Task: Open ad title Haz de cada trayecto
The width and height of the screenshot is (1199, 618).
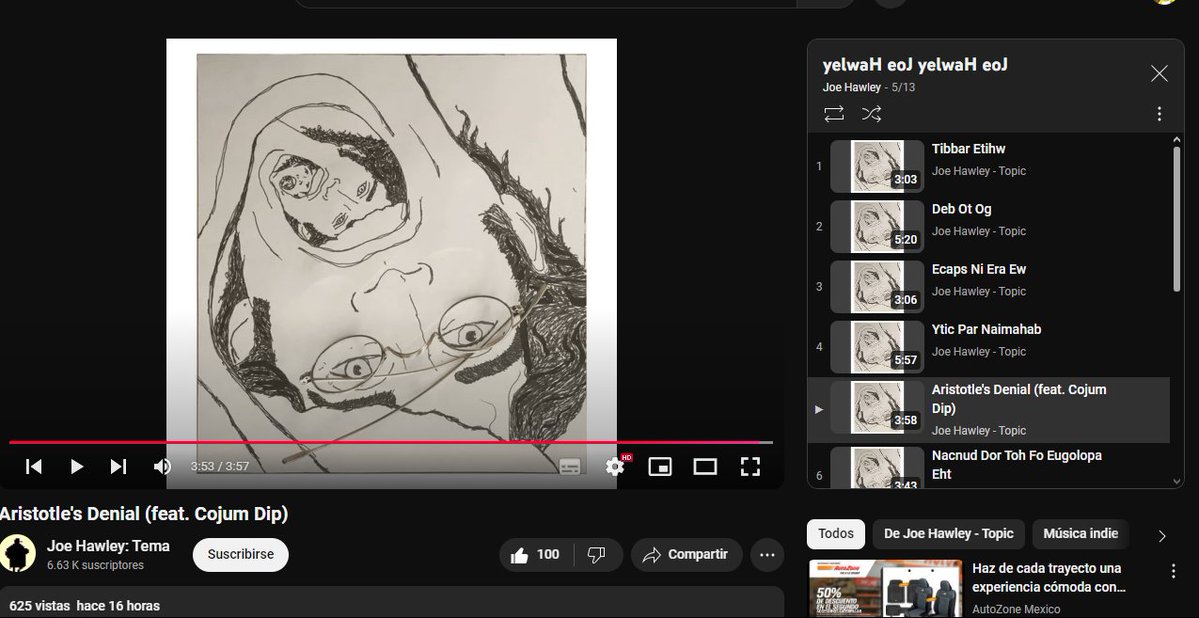Action: [x=1048, y=577]
